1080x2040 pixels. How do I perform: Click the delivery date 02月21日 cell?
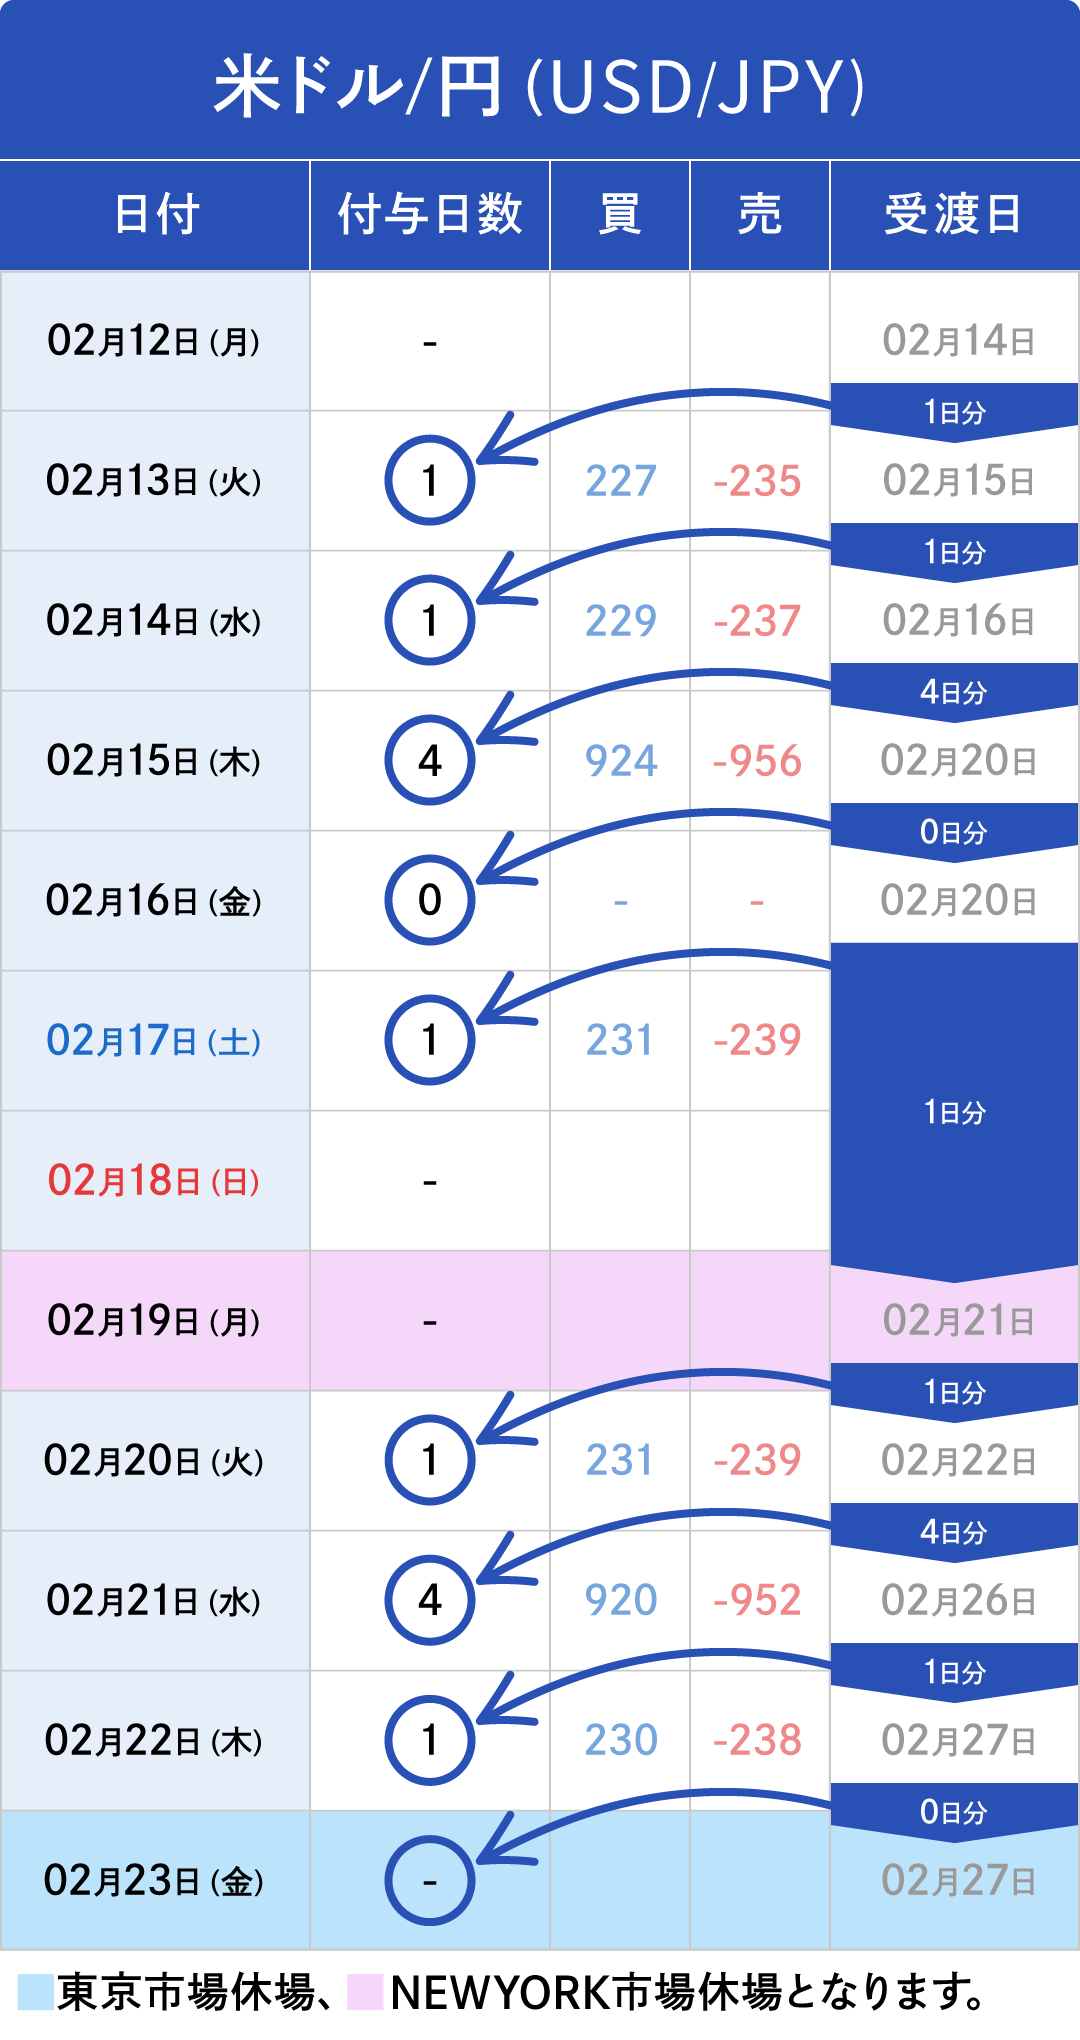pos(957,1321)
